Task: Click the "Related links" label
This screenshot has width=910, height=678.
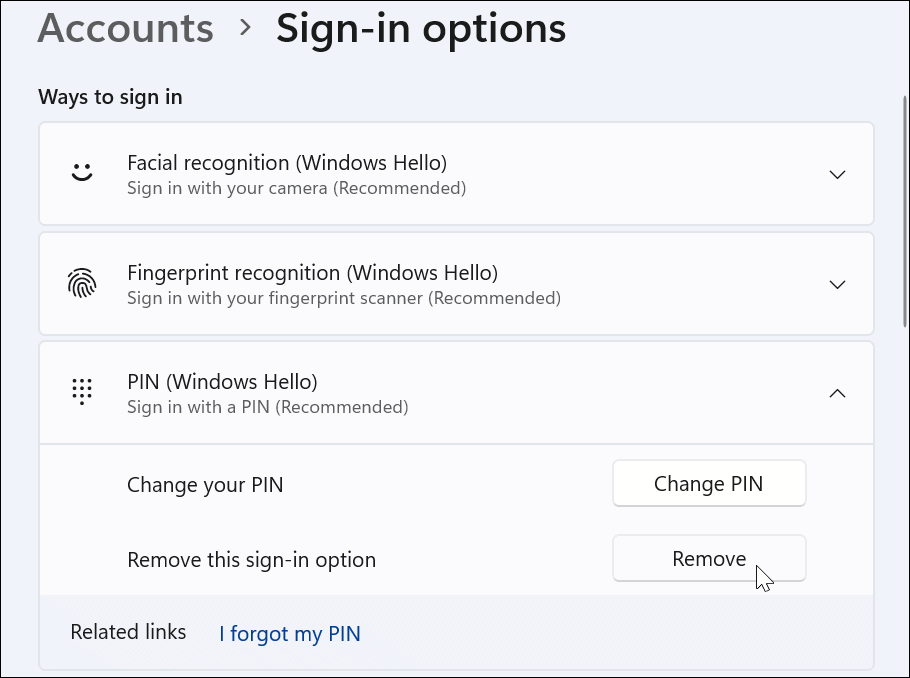Action: click(x=128, y=632)
